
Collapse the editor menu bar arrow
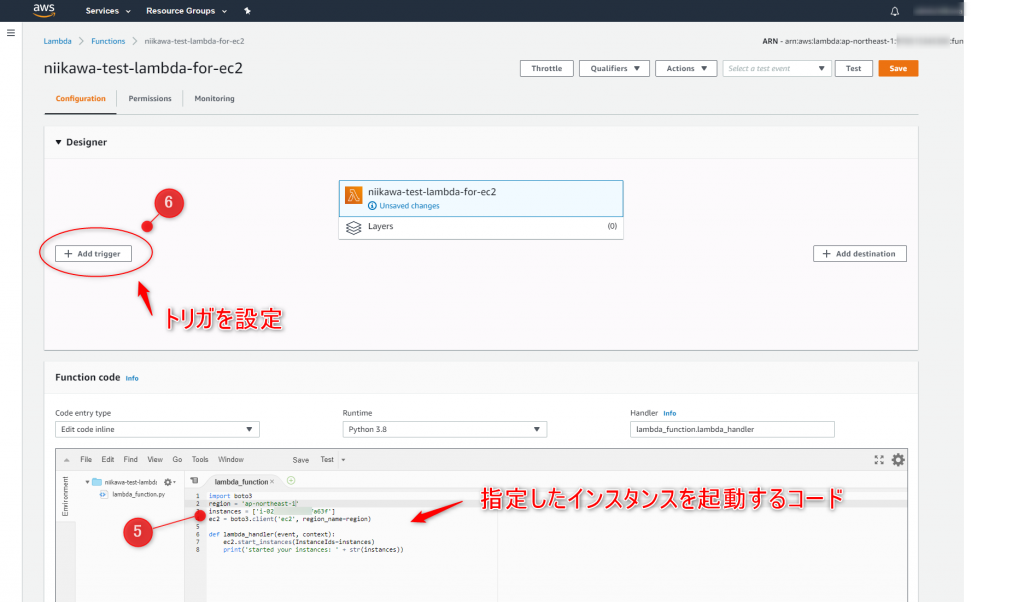[66, 460]
